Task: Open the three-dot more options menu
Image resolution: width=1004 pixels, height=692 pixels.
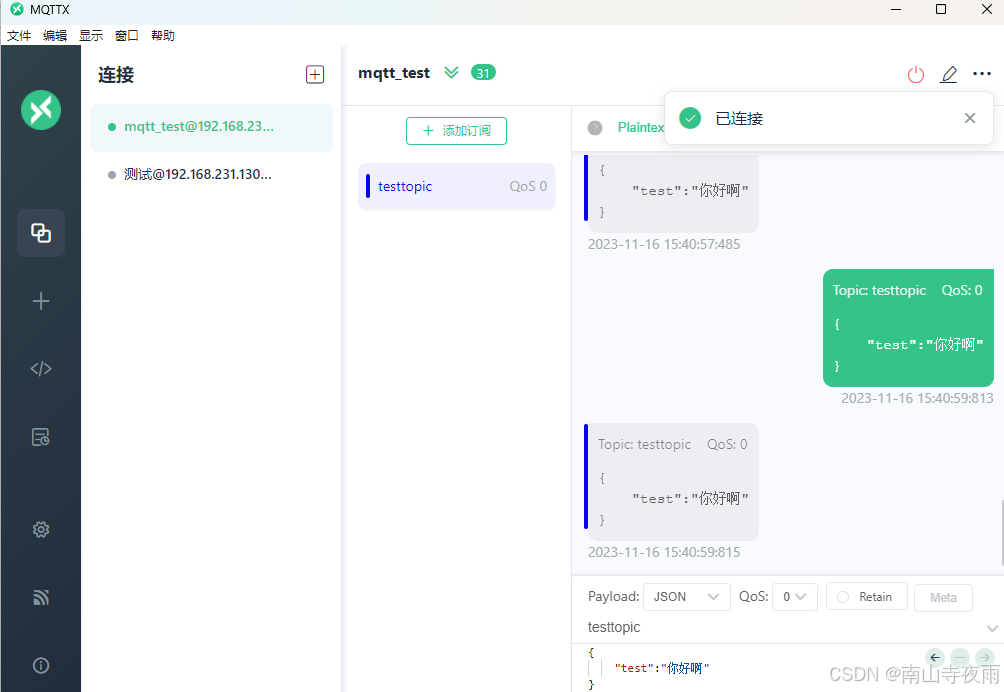Action: tap(982, 74)
